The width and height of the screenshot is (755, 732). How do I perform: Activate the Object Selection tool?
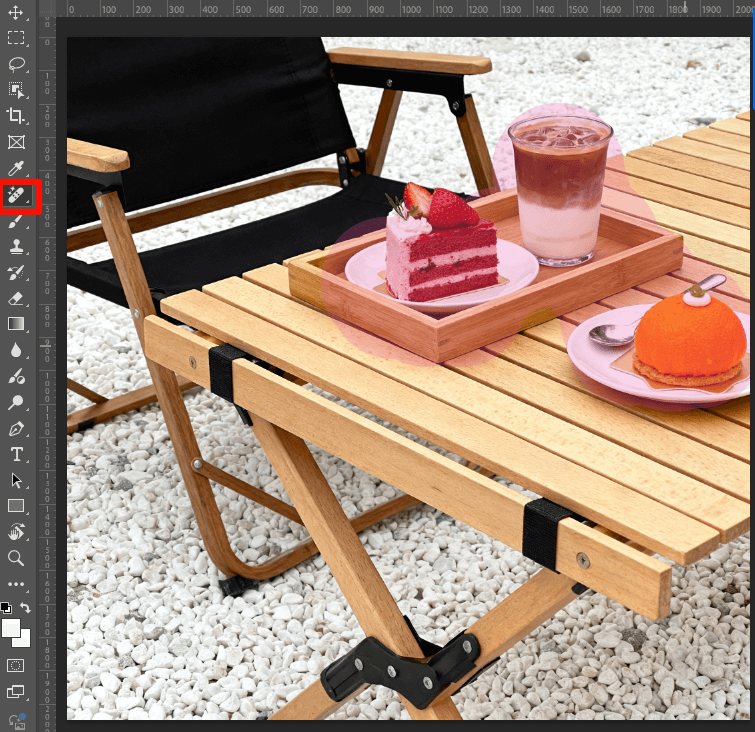[x=16, y=90]
